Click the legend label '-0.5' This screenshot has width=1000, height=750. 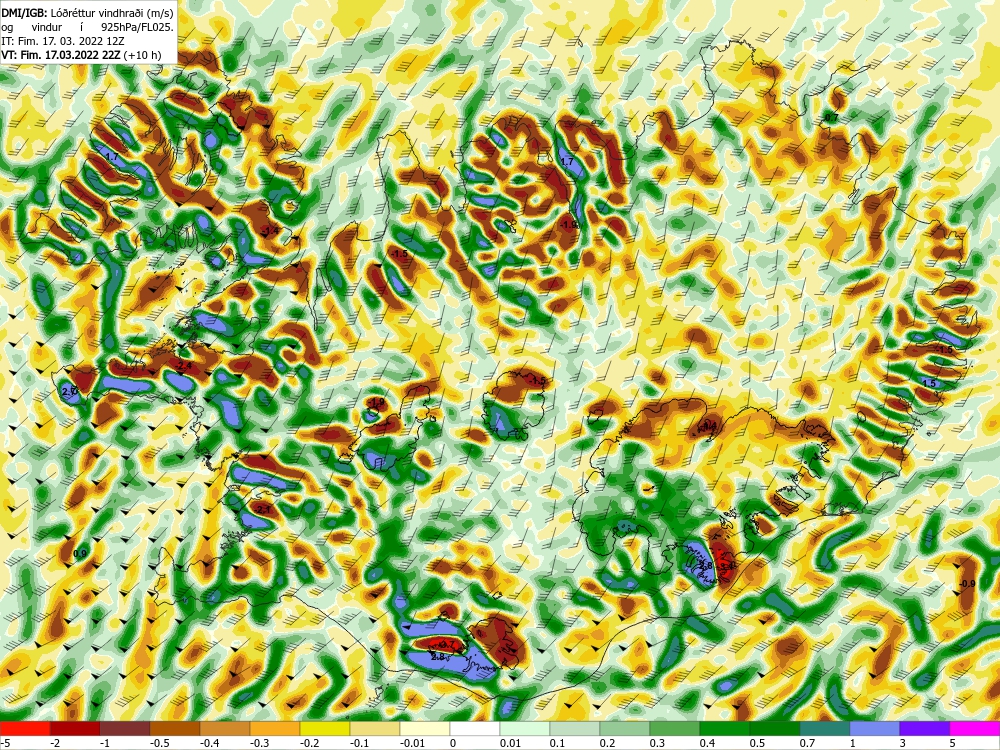[x=157, y=743]
